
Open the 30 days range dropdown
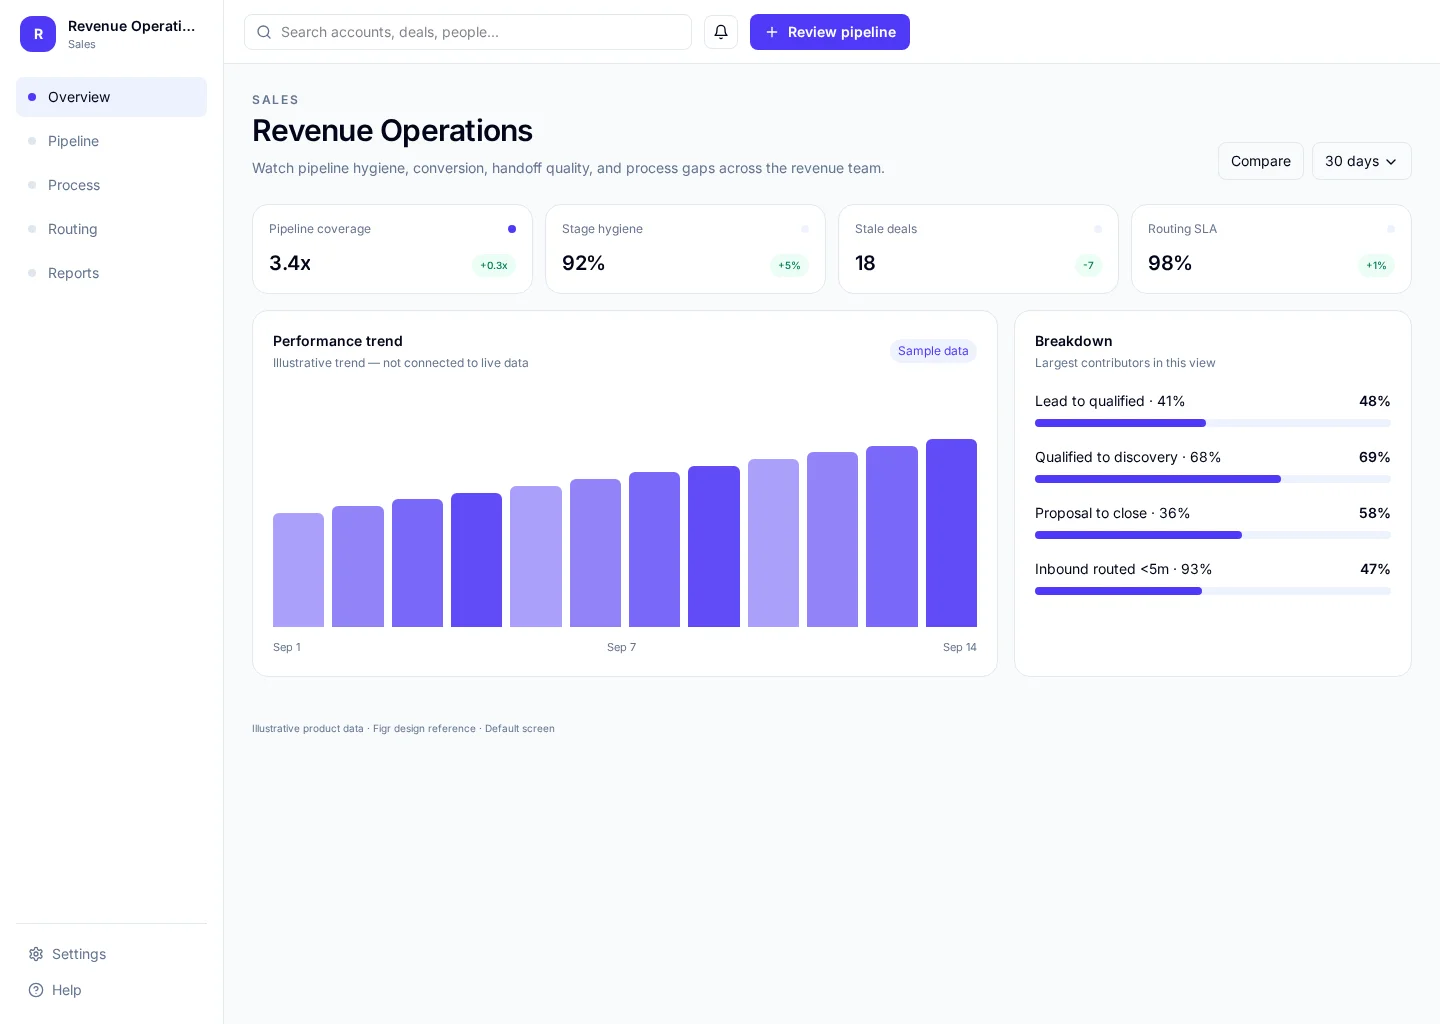[x=1361, y=161]
